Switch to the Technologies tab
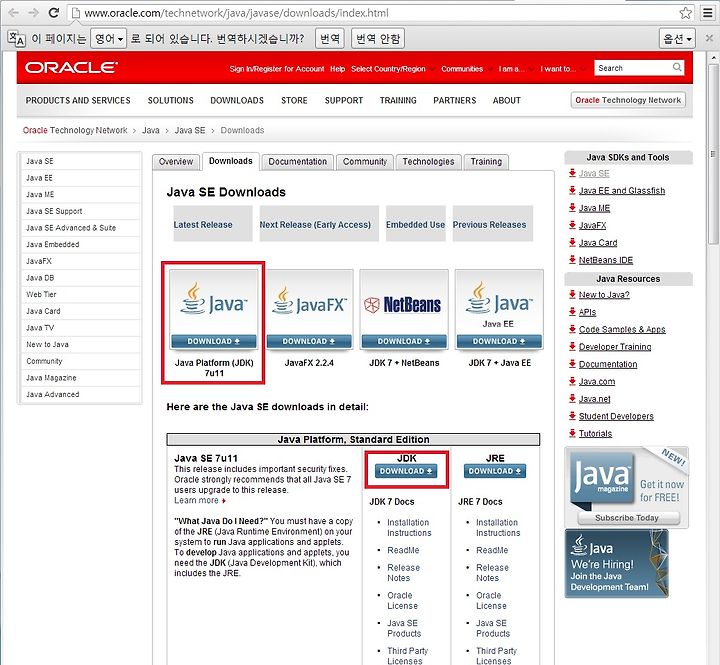The image size is (720, 665). coord(428,162)
